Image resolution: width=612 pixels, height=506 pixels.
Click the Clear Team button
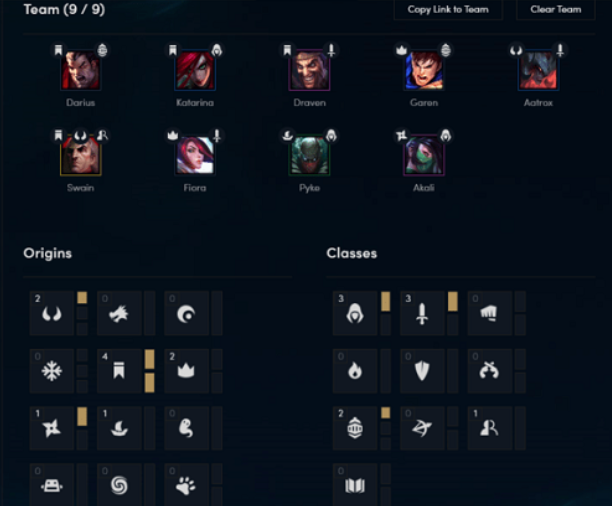(x=556, y=9)
